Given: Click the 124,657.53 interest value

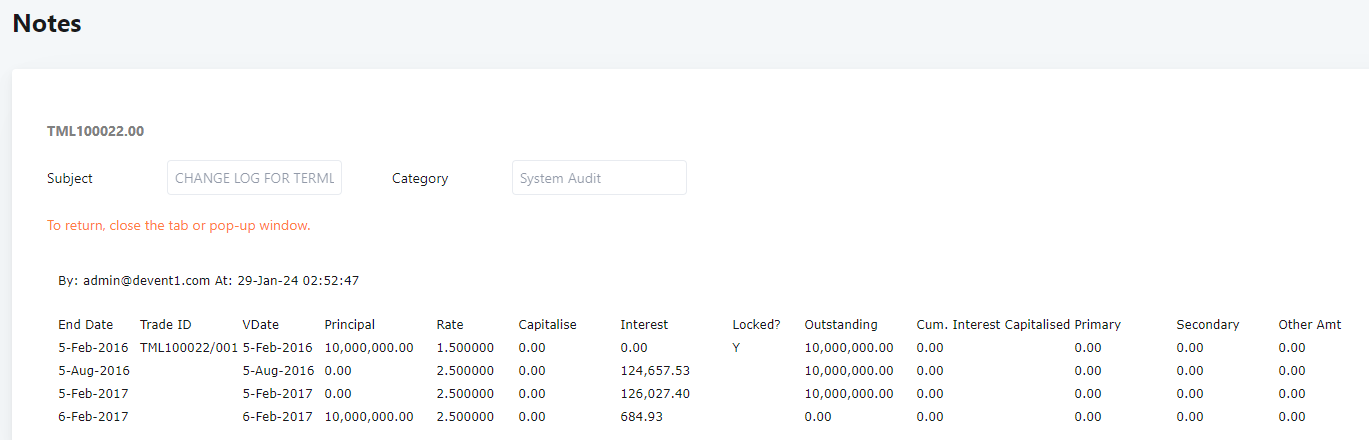Looking at the screenshot, I should (655, 371).
